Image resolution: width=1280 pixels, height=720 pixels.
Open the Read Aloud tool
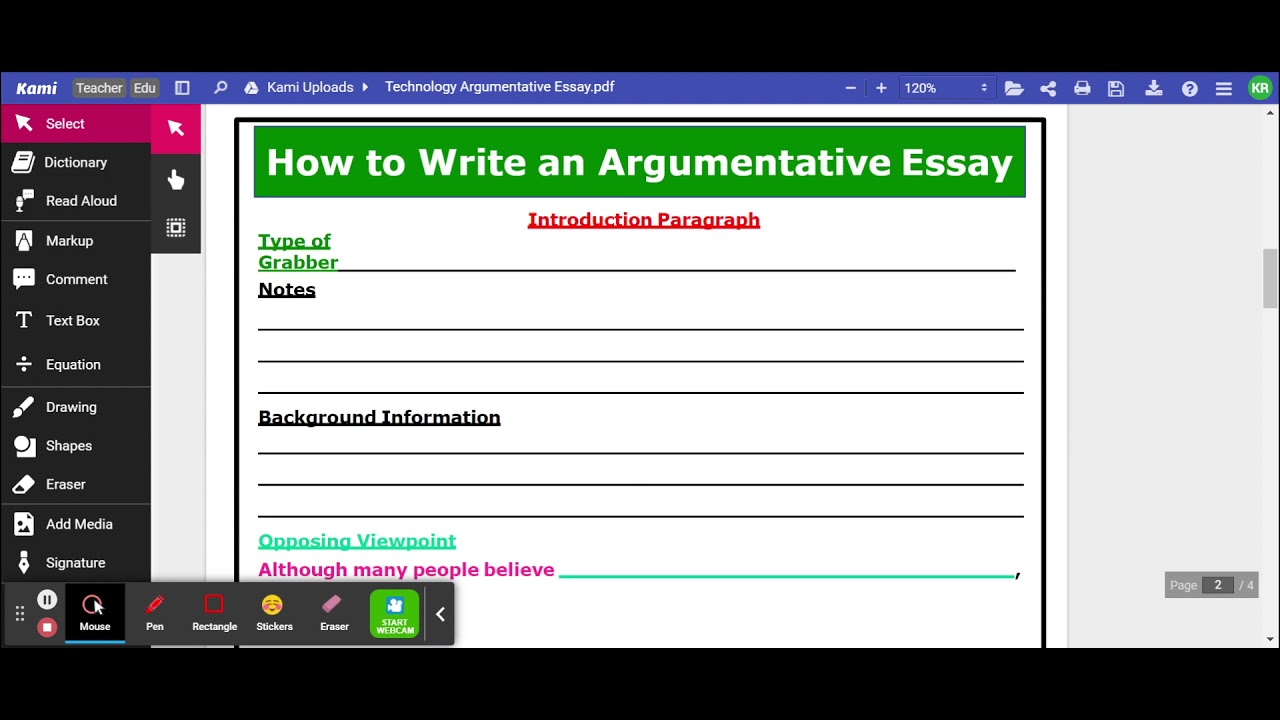[x=75, y=201]
